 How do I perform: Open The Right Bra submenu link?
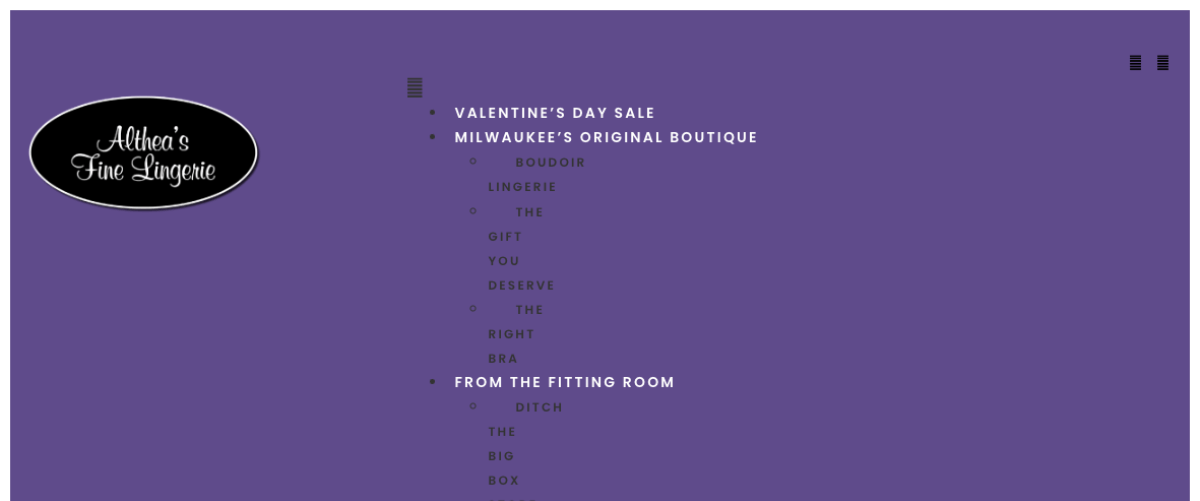click(529, 310)
